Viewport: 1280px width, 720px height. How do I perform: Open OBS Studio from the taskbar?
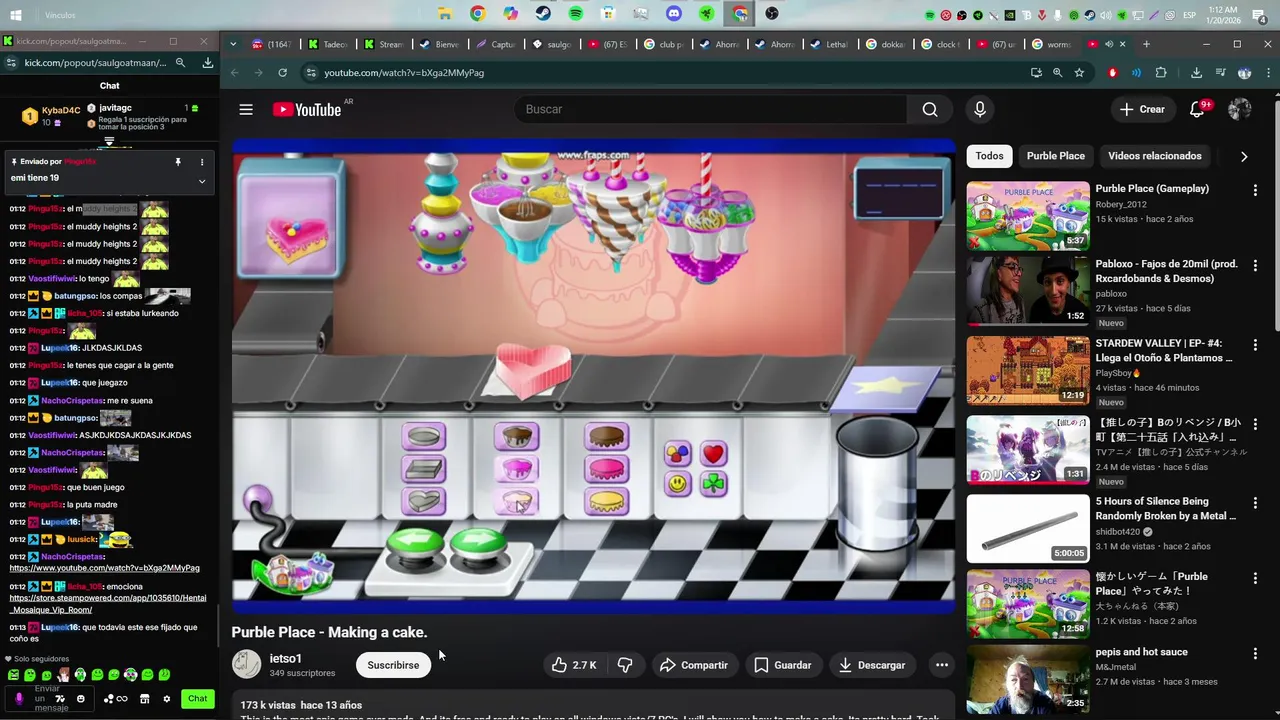tap(772, 14)
